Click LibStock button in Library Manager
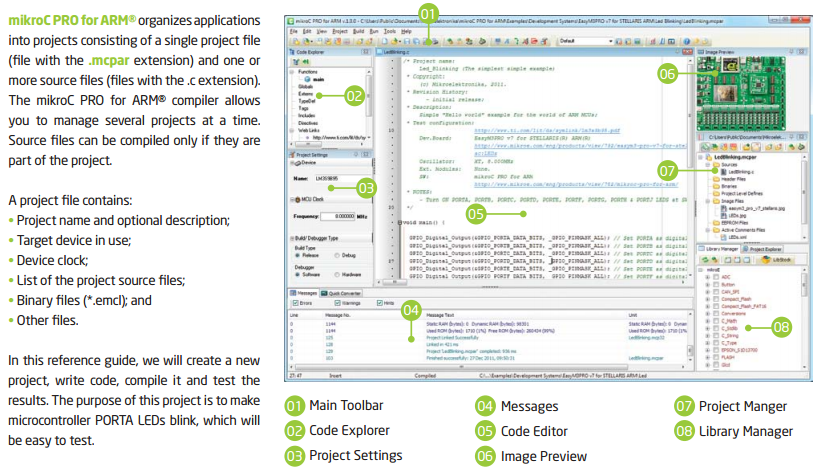818x472 pixels. coord(777,260)
